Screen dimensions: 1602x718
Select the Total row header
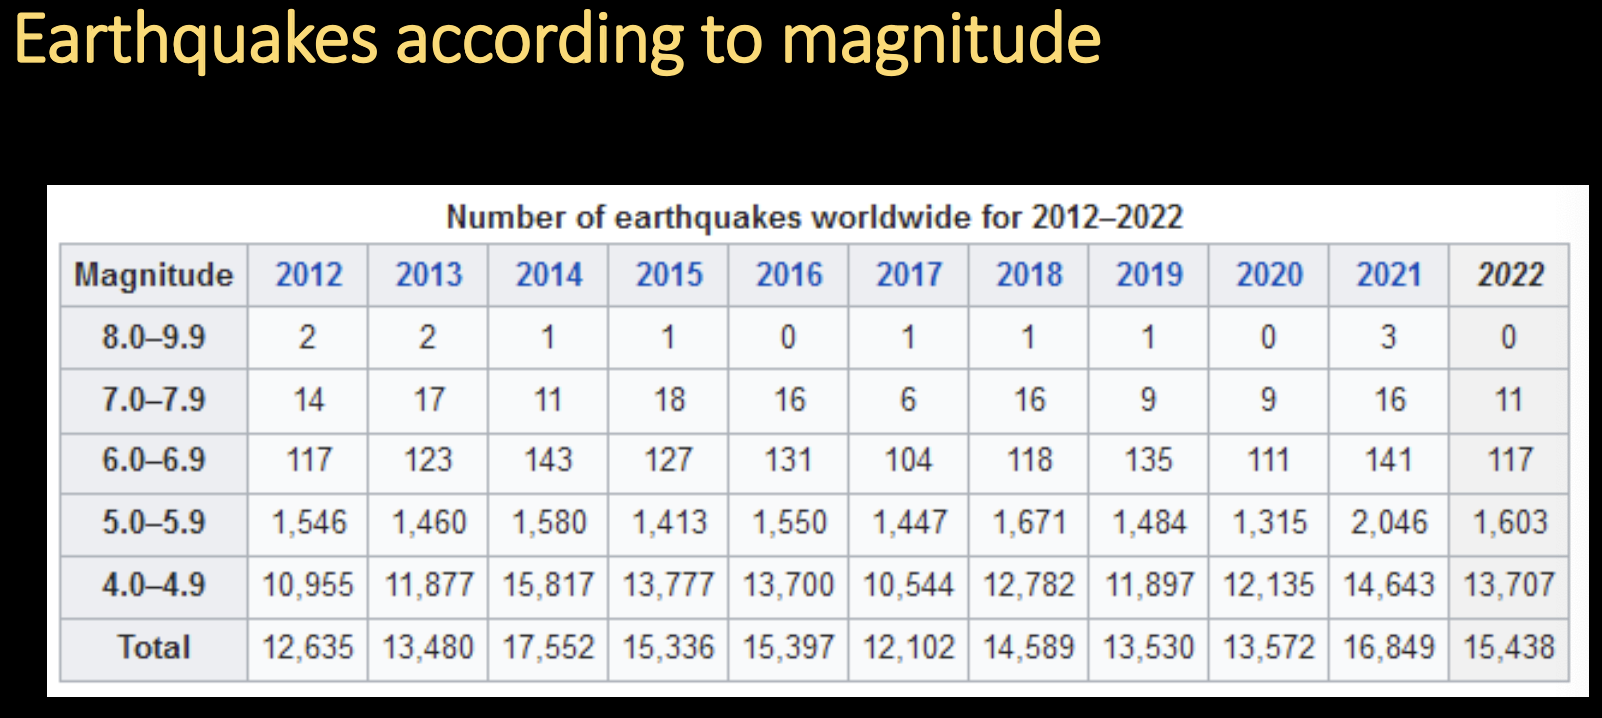pos(154,648)
